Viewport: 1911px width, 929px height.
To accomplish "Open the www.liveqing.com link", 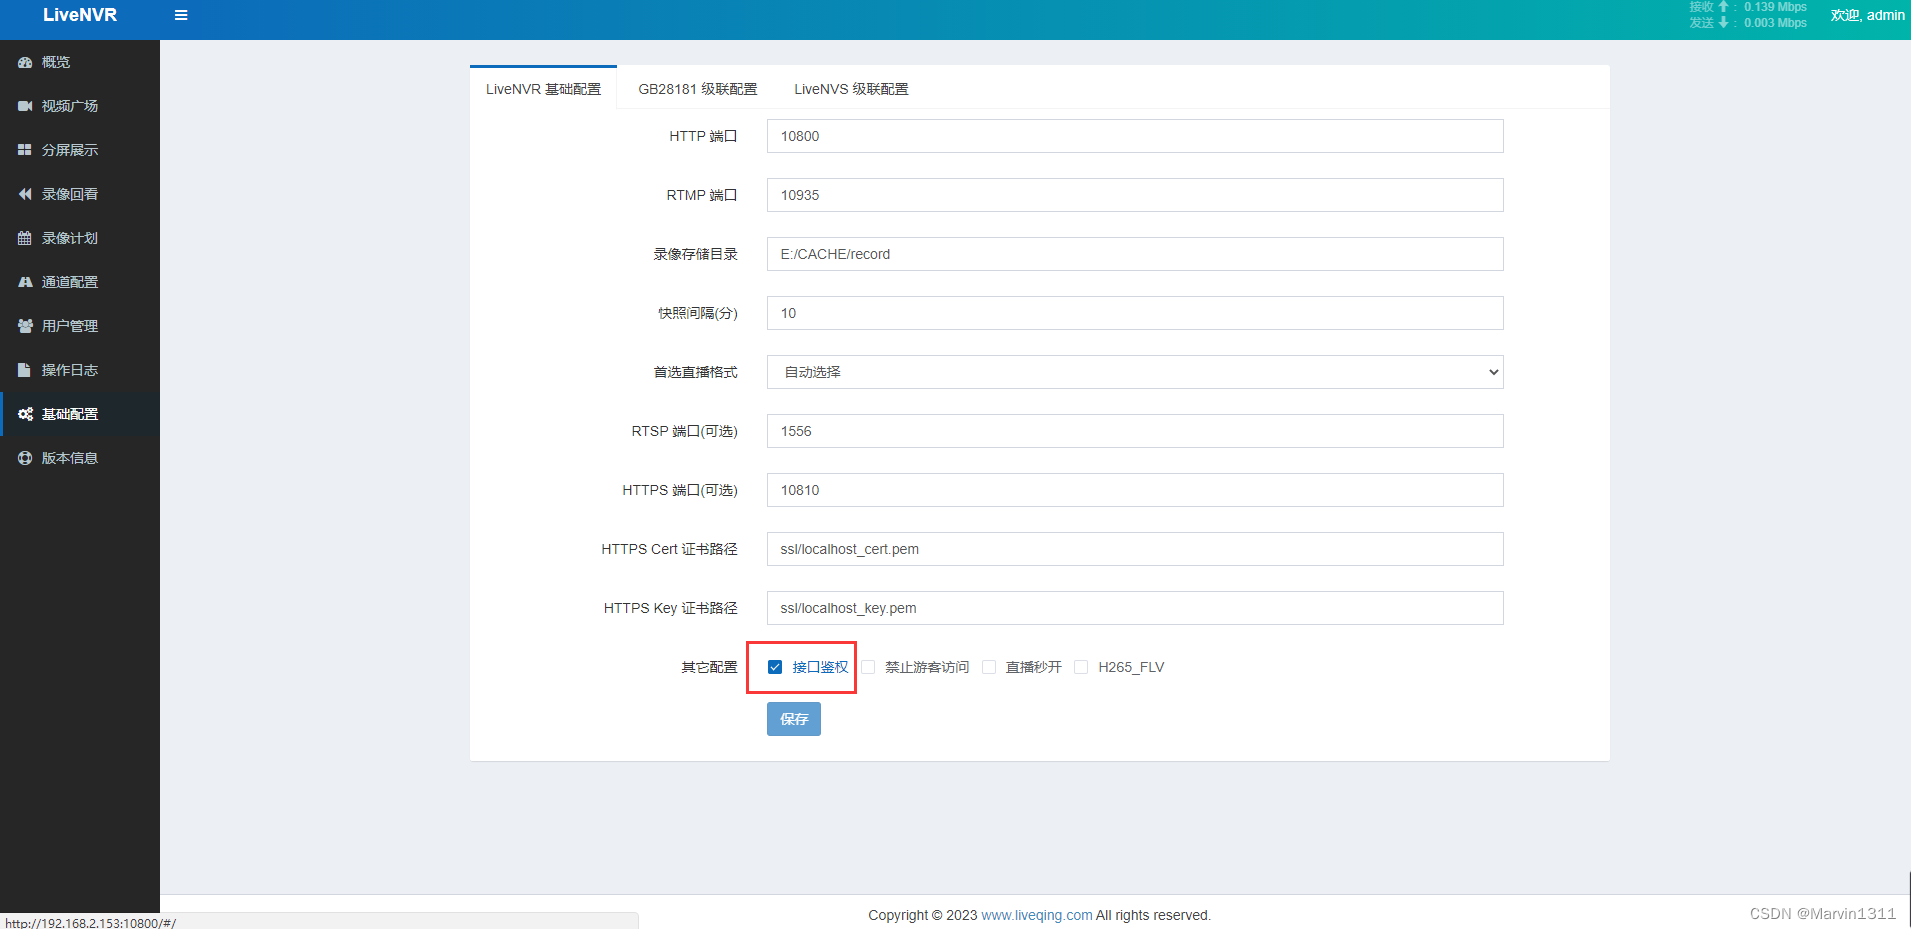I will 1037,915.
